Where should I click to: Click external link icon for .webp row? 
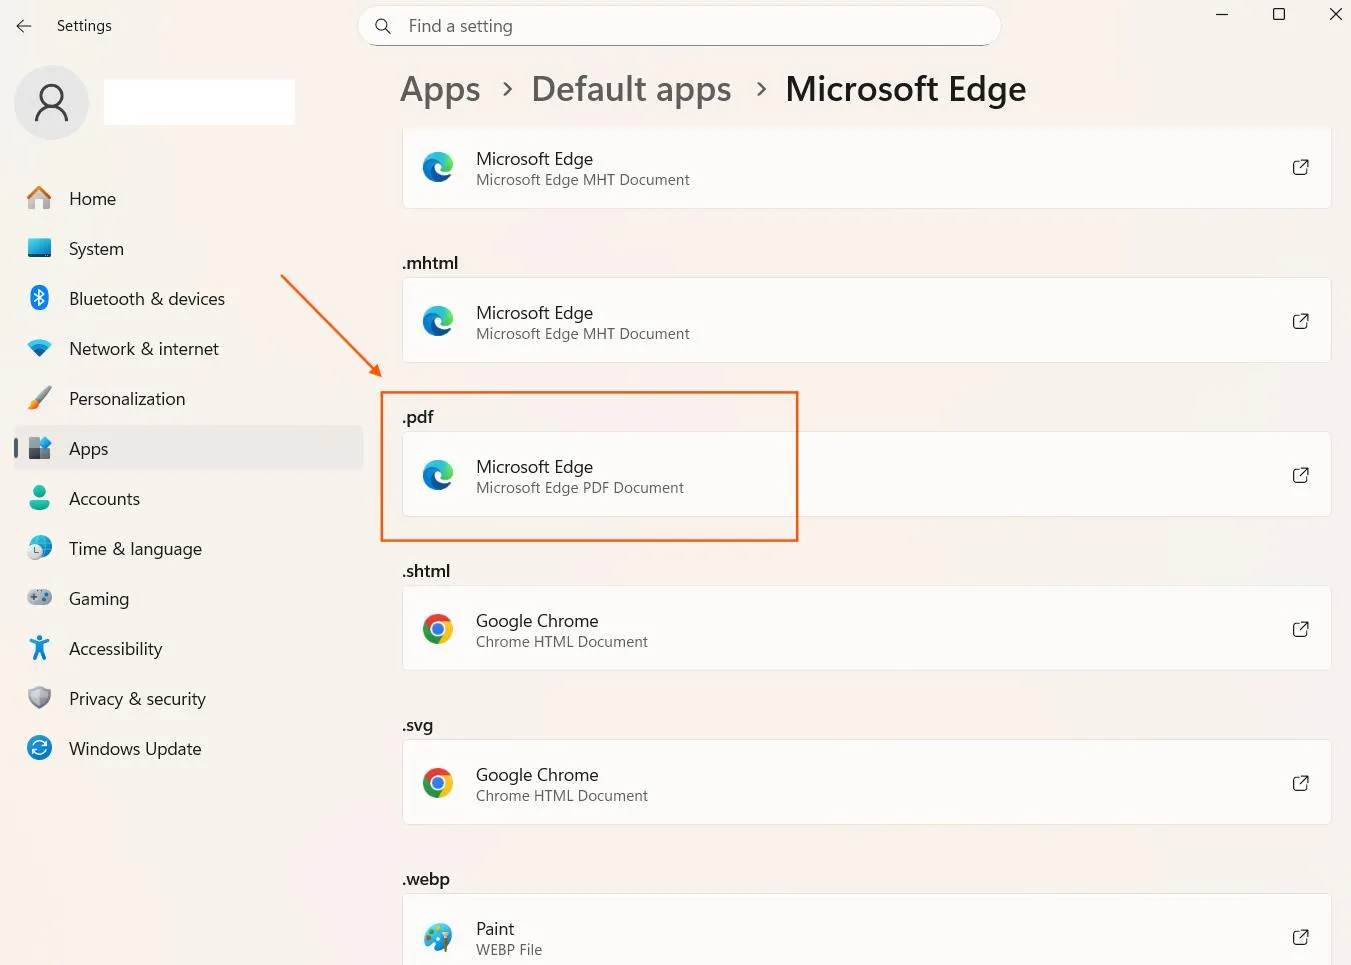[x=1300, y=937]
